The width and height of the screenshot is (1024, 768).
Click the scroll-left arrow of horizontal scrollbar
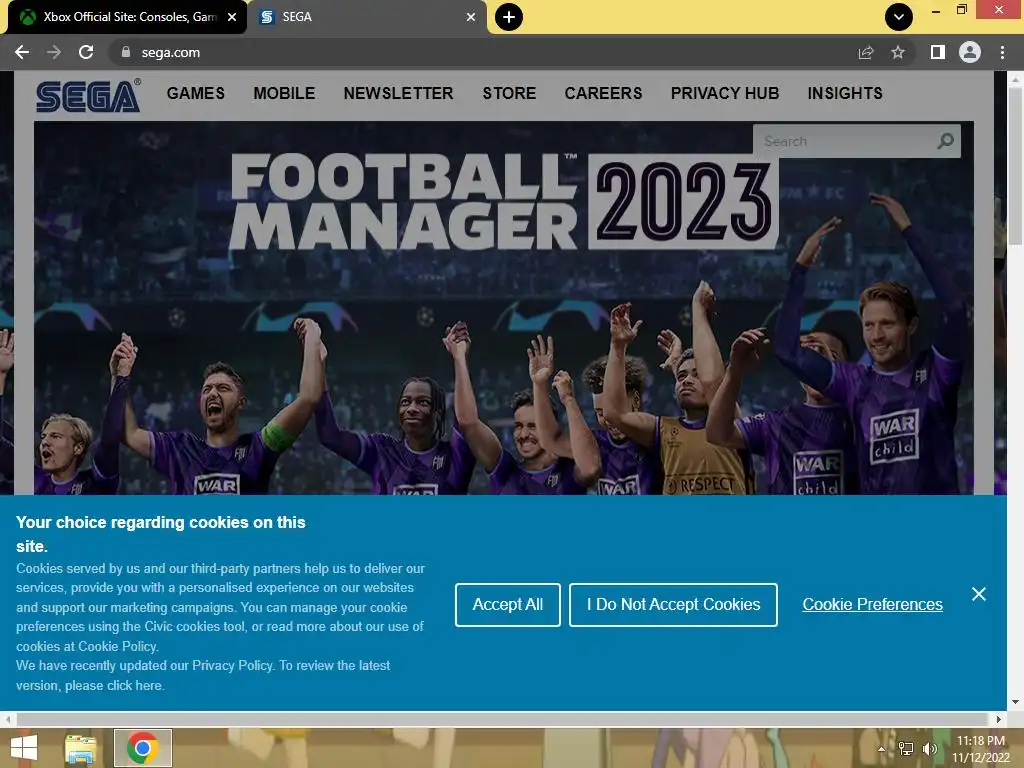coord(7,719)
